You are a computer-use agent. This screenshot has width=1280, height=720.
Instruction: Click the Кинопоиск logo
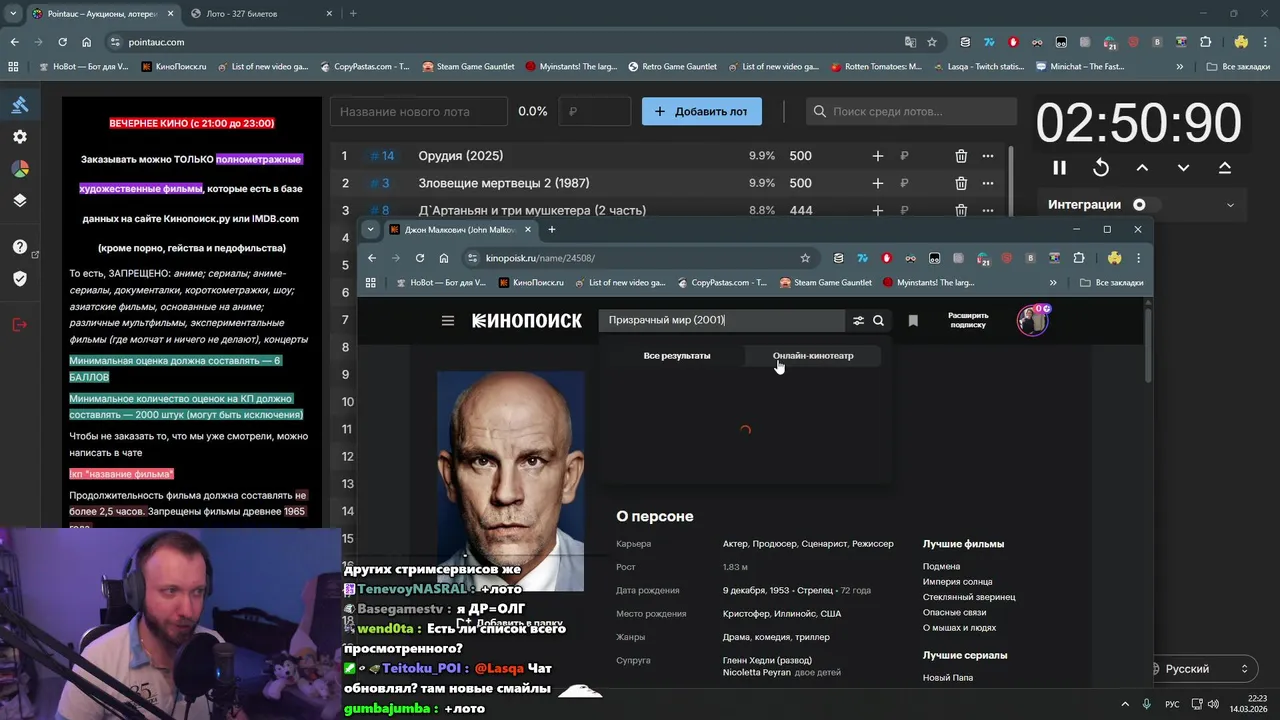[x=527, y=321]
